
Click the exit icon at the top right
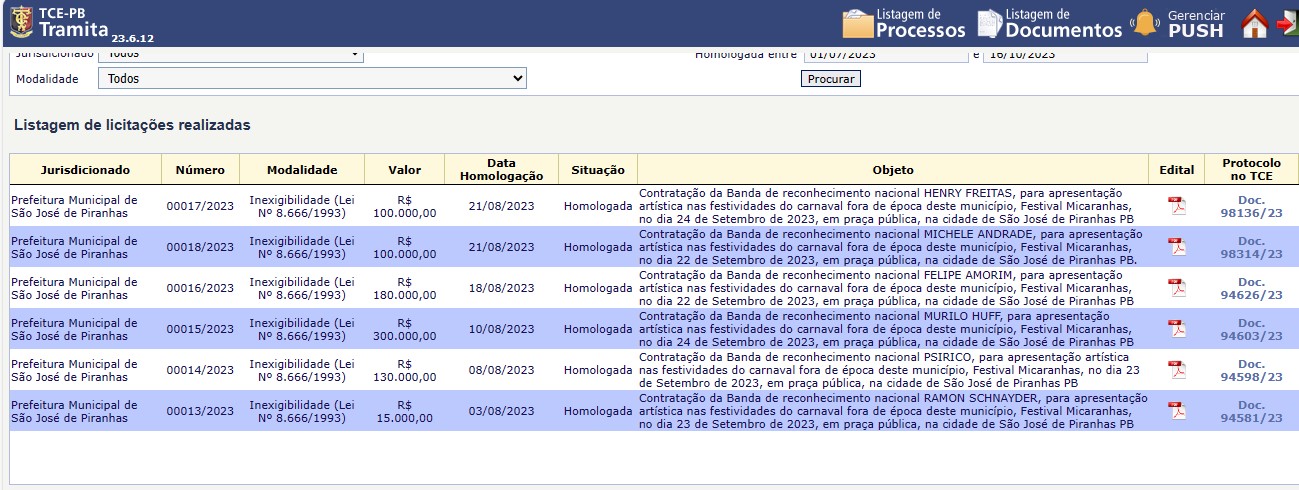(1287, 23)
